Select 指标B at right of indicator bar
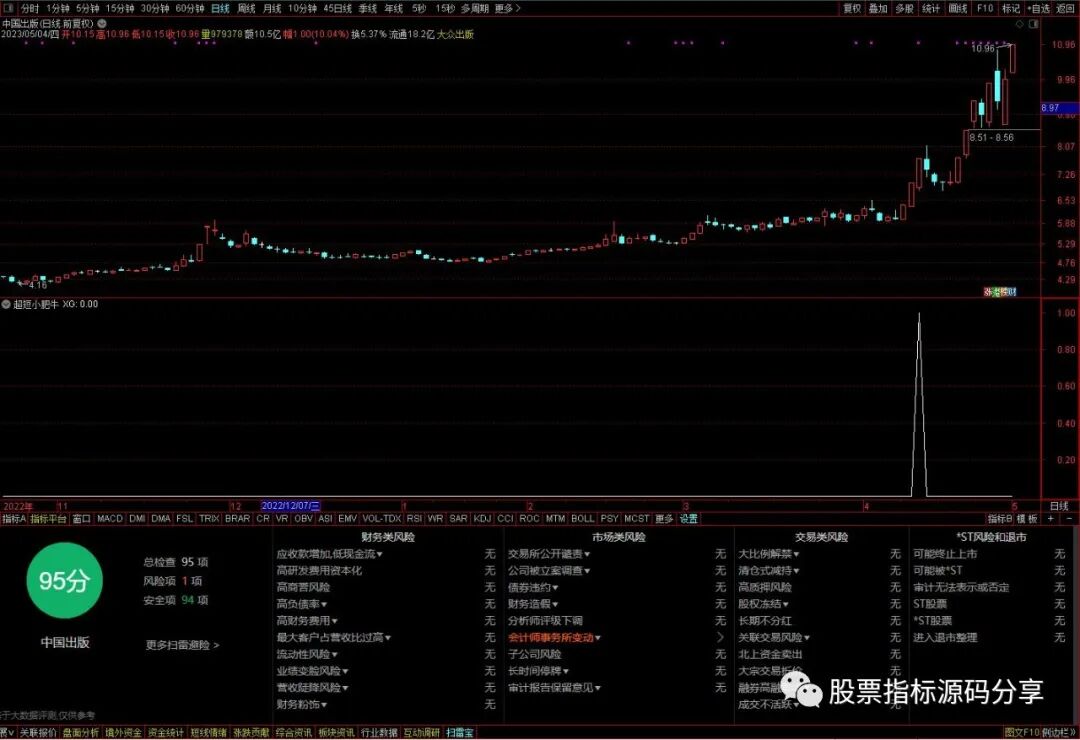 click(999, 518)
